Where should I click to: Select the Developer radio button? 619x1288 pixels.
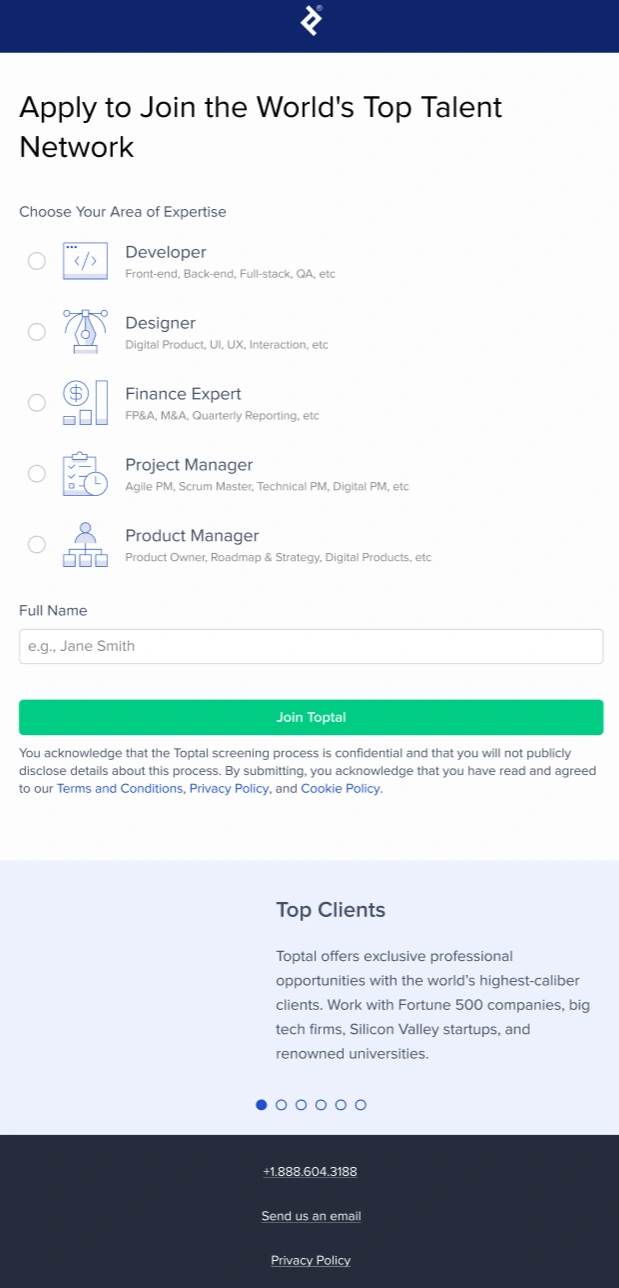37,261
